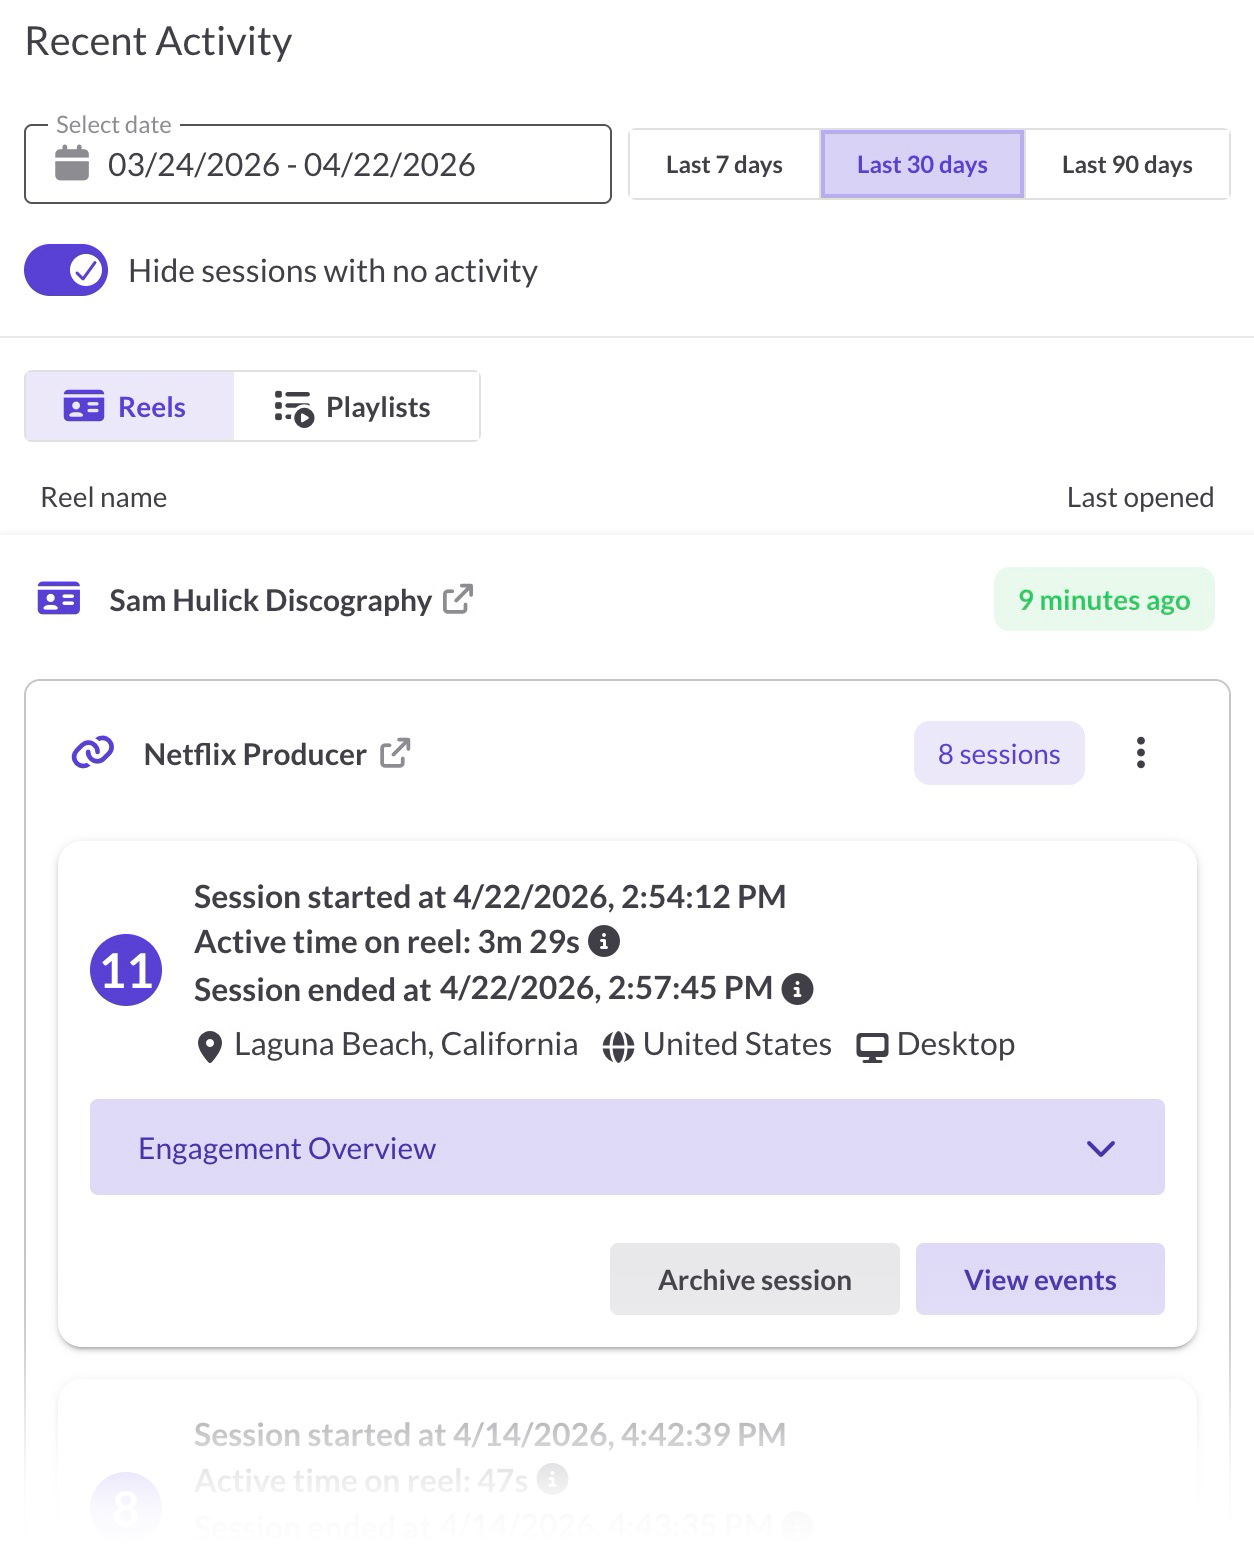Click the location pin icon for Laguna Beach
1254x1556 pixels.
pyautogui.click(x=210, y=1047)
